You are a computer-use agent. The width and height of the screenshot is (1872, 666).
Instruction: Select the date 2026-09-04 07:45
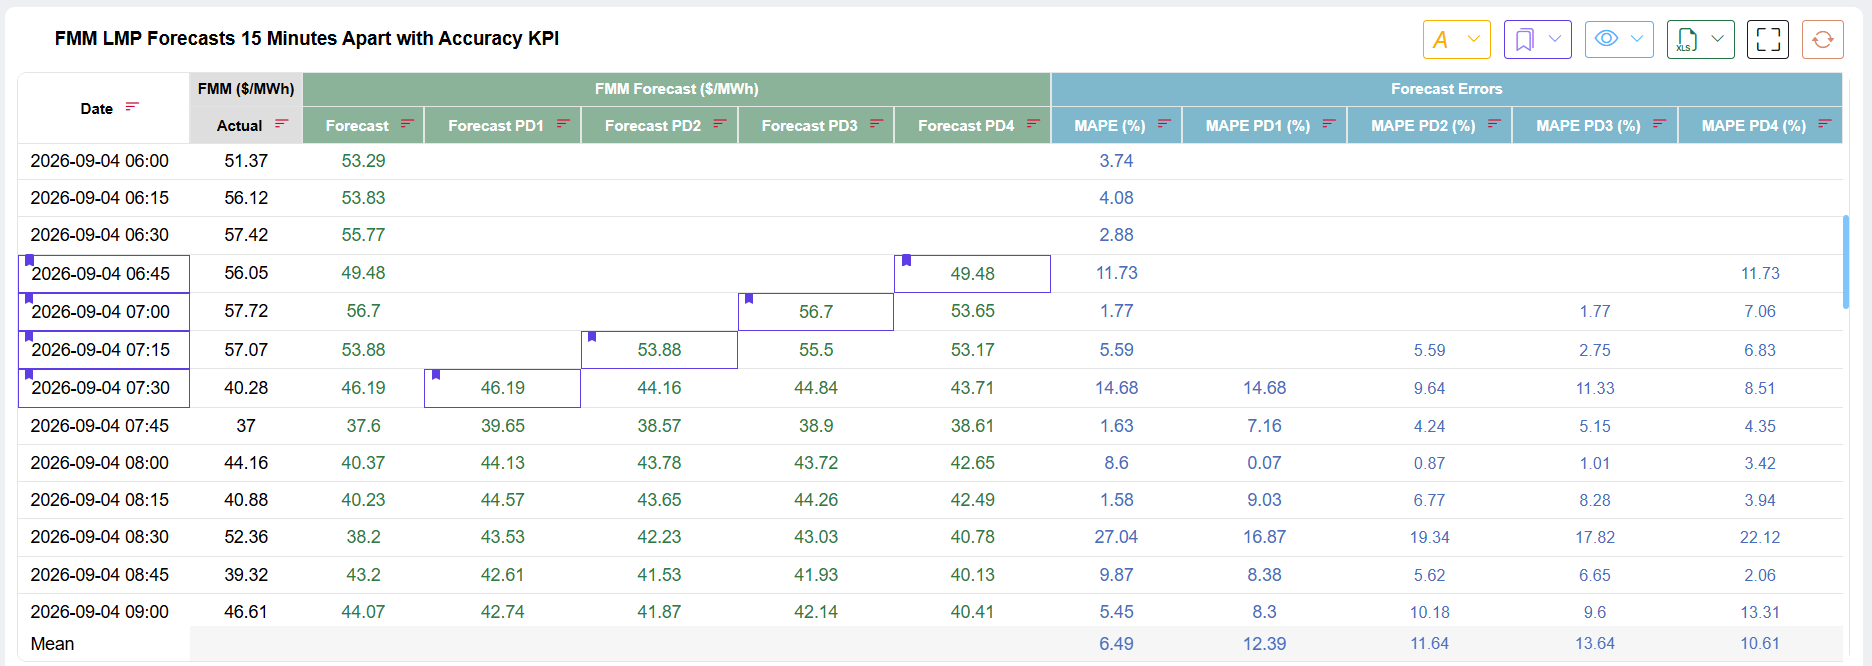100,426
